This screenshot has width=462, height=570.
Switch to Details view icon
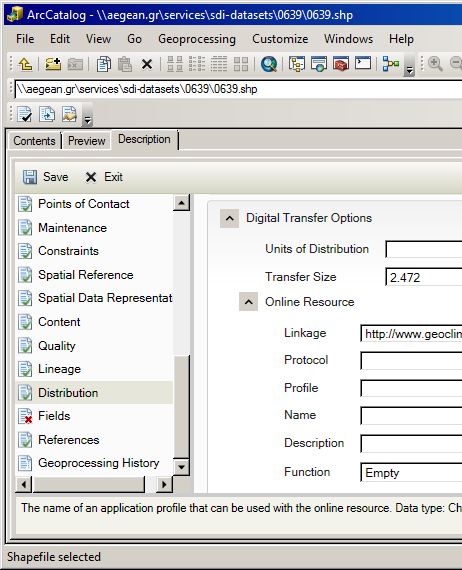219,64
